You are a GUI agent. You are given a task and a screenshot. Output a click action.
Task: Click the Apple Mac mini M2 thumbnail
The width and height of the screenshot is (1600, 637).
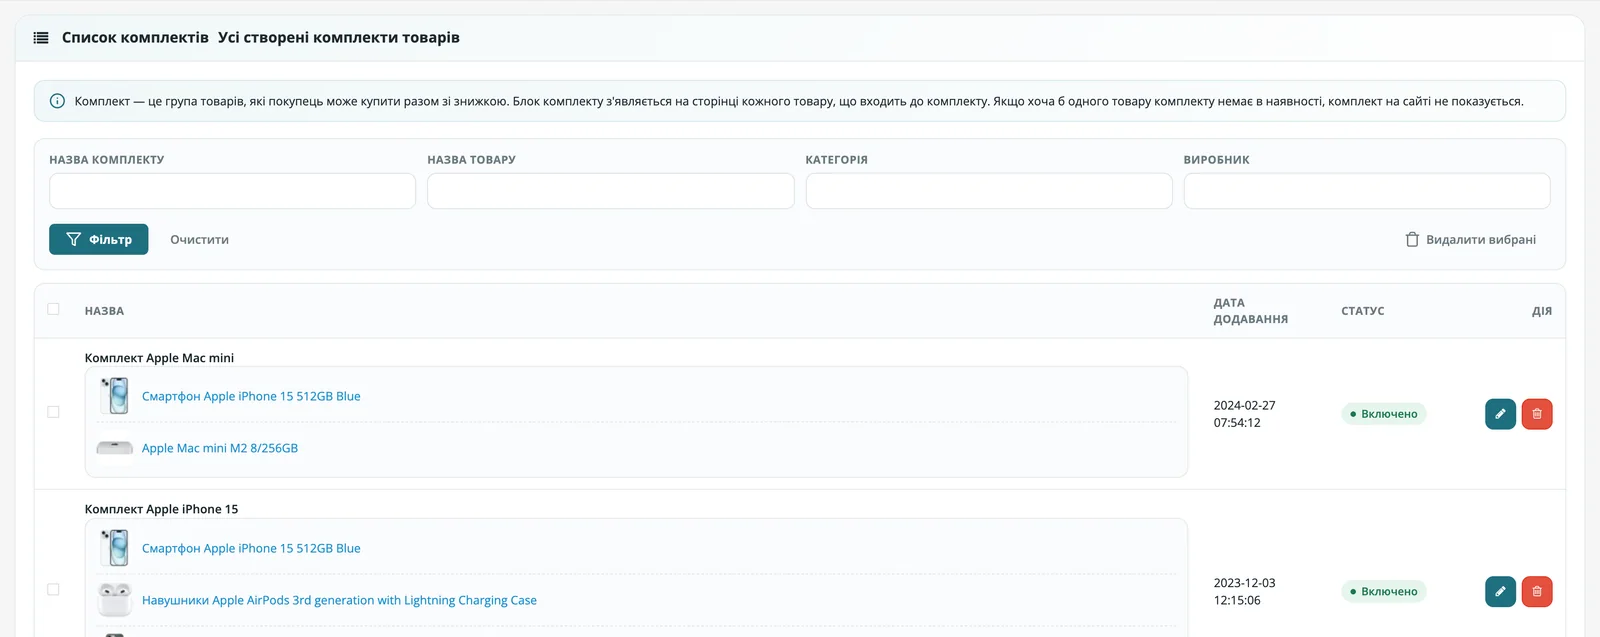[115, 448]
